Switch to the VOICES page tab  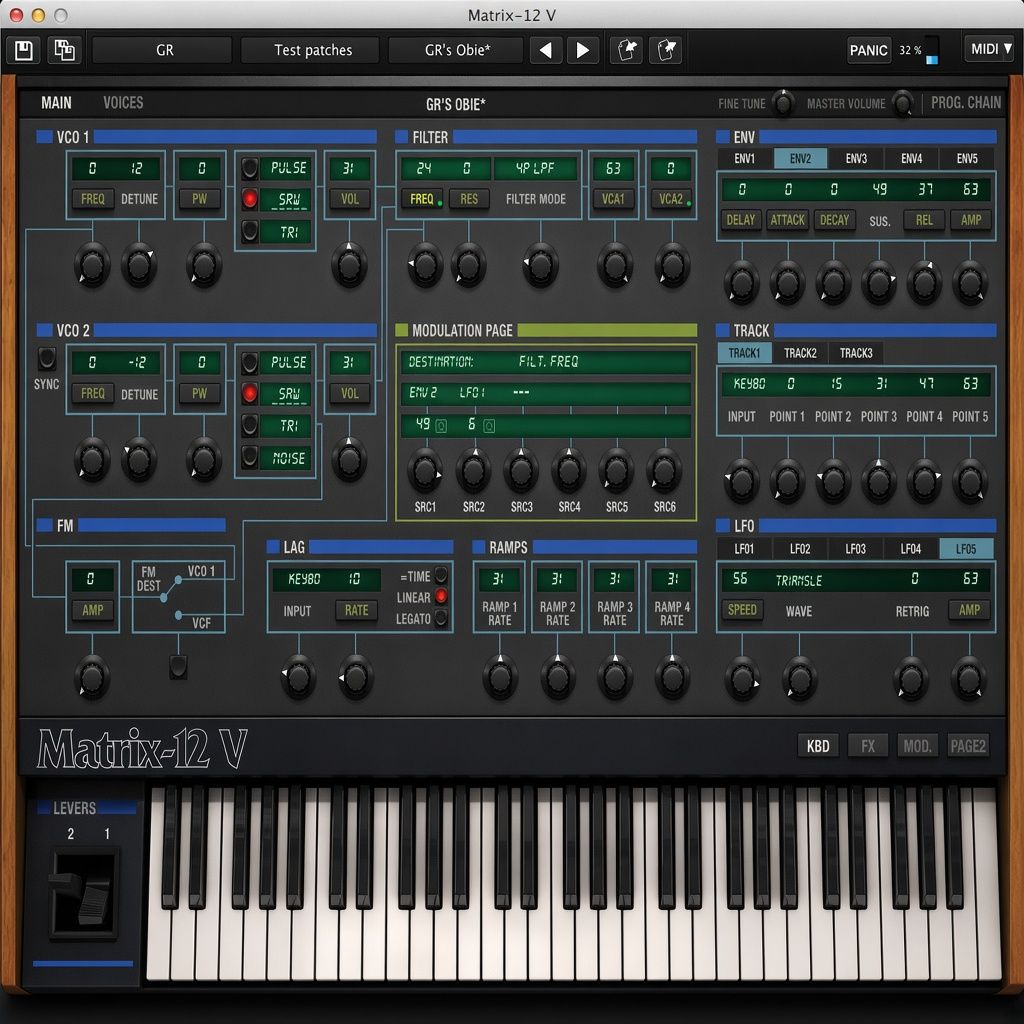[123, 103]
